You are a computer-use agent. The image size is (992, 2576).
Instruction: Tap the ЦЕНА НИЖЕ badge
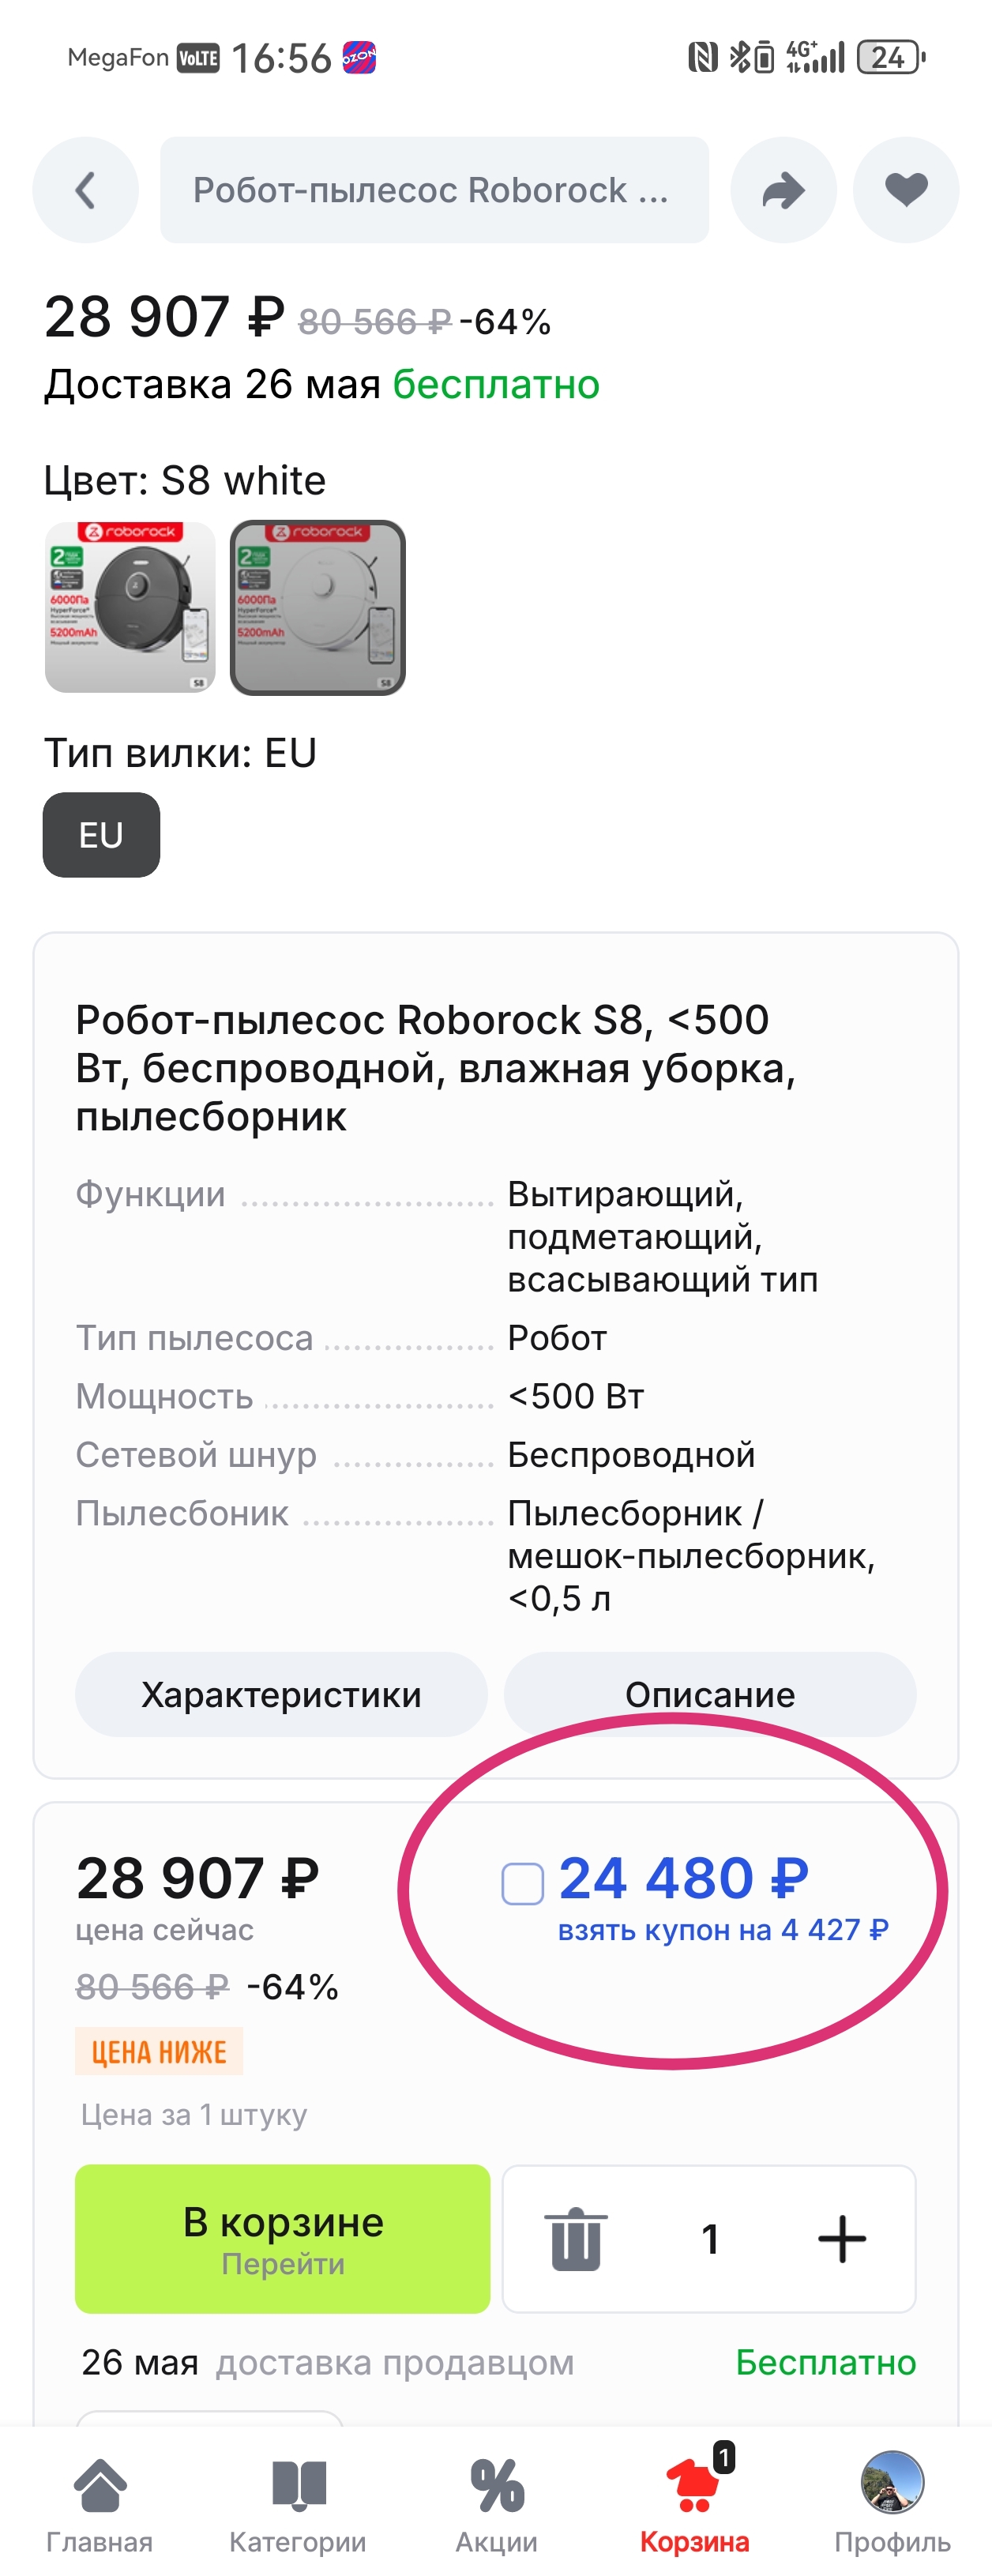click(159, 2052)
